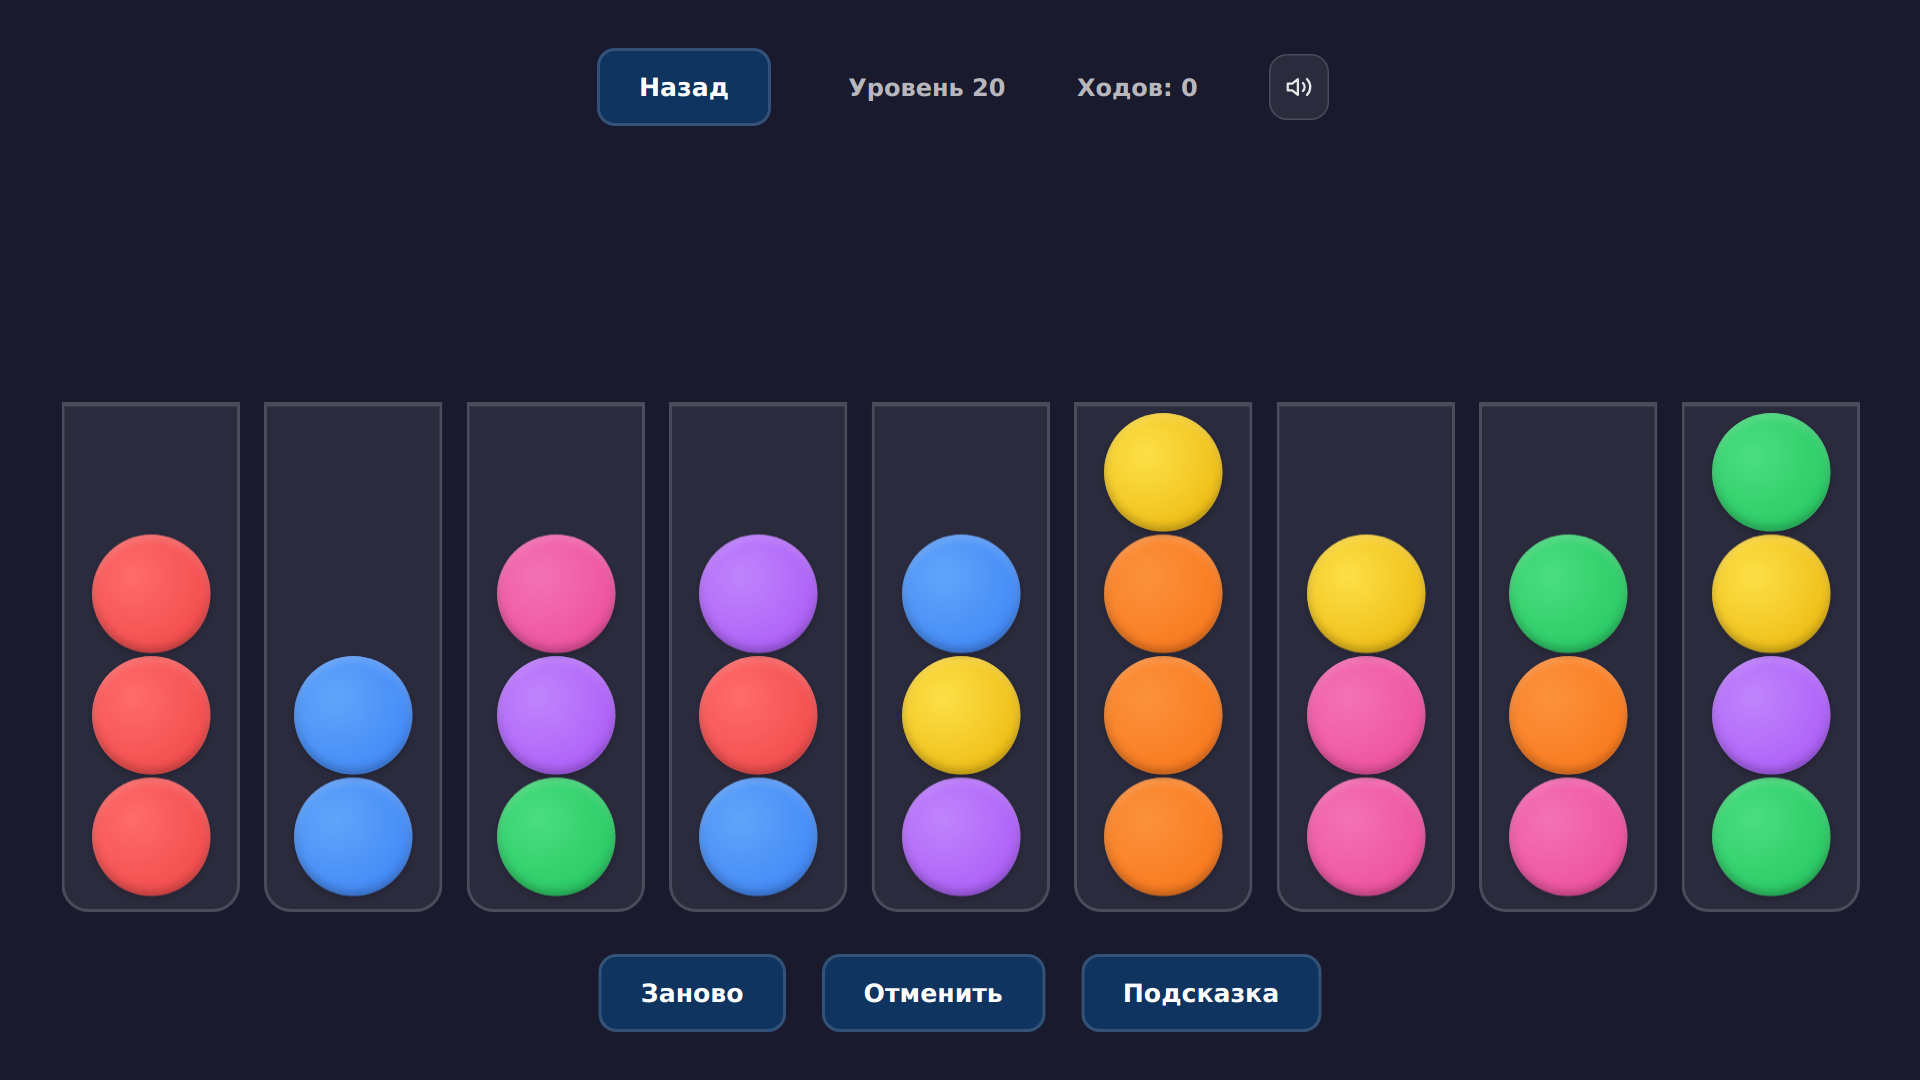Undo last move with Отменить
Viewport: 1920px width, 1080px height.
(933, 993)
